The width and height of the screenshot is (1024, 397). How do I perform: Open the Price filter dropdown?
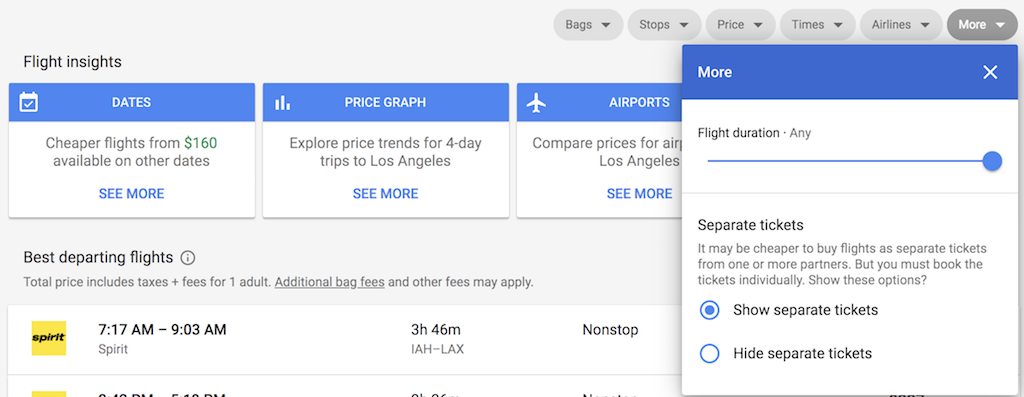pyautogui.click(x=740, y=25)
